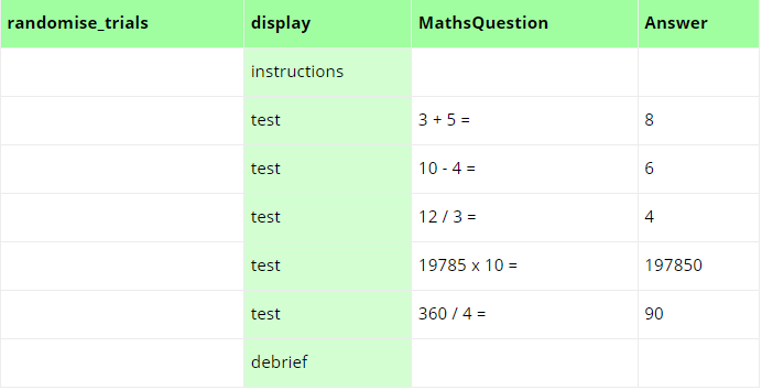Select the '19785 x 10 =' question cell

524,266
